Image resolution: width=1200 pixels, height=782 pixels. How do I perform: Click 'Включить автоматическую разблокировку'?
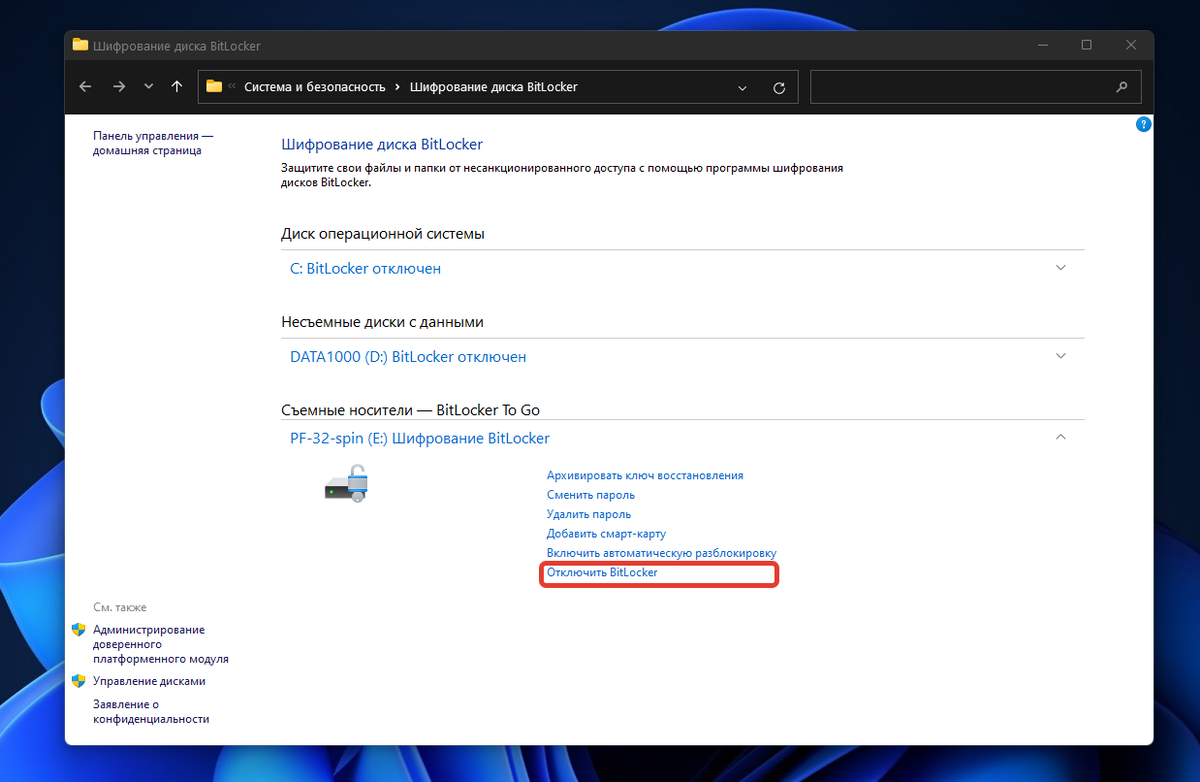[x=662, y=553]
